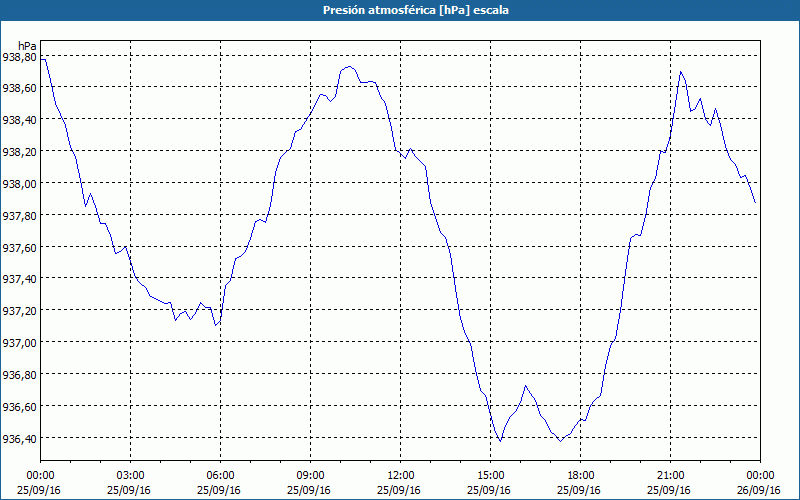The image size is (800, 500).
Task: Select the 25/09/16 date beneath 12:00
Action: tap(399, 490)
